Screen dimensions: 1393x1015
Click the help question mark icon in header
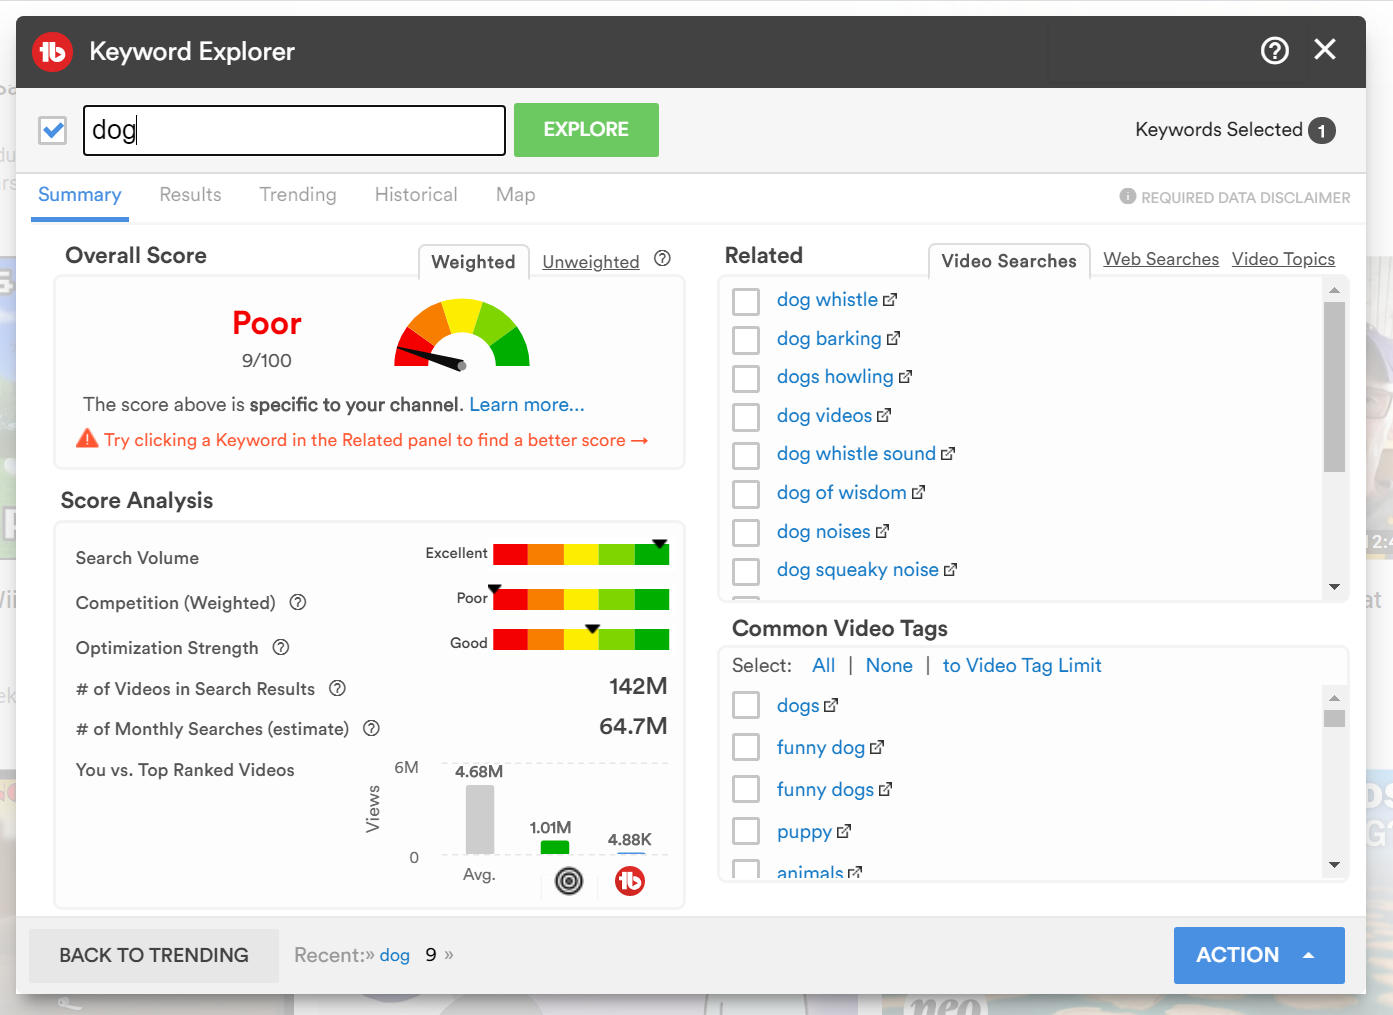(x=1274, y=50)
